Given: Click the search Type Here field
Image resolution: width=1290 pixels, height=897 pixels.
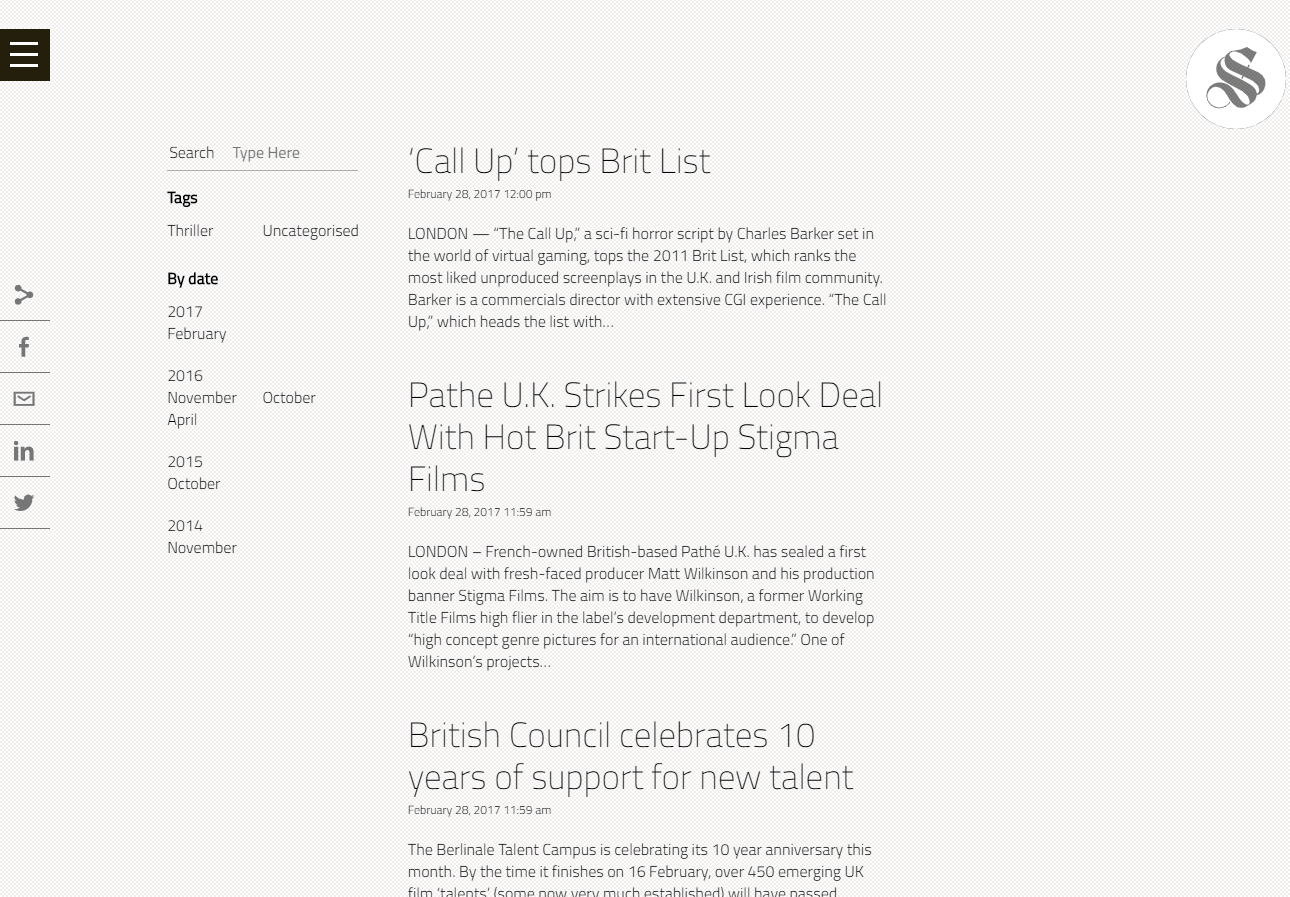Looking at the screenshot, I should (292, 153).
